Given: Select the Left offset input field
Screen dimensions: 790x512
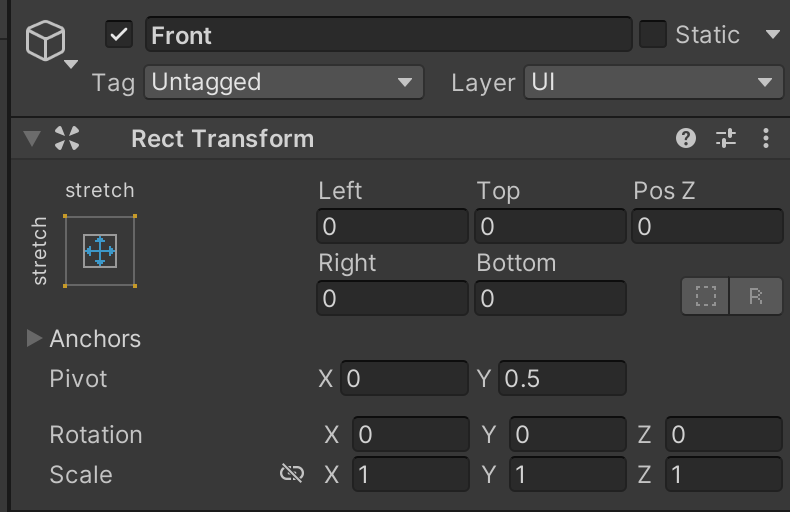Looking at the screenshot, I should click(x=392, y=226).
